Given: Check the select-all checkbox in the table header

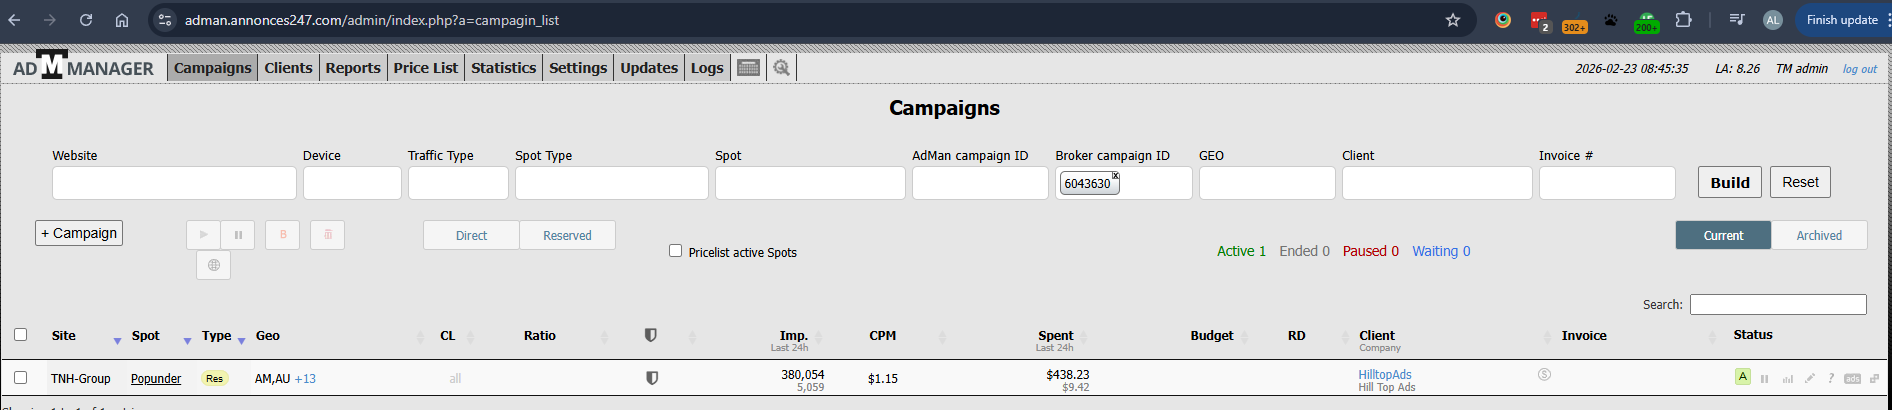Looking at the screenshot, I should point(20,335).
